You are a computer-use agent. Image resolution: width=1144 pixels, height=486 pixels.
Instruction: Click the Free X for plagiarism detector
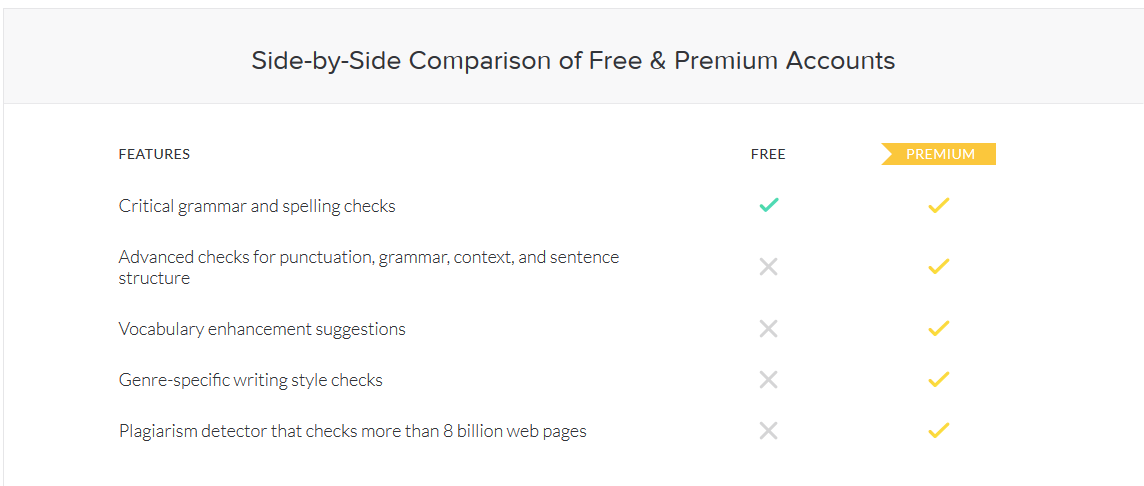click(x=768, y=431)
